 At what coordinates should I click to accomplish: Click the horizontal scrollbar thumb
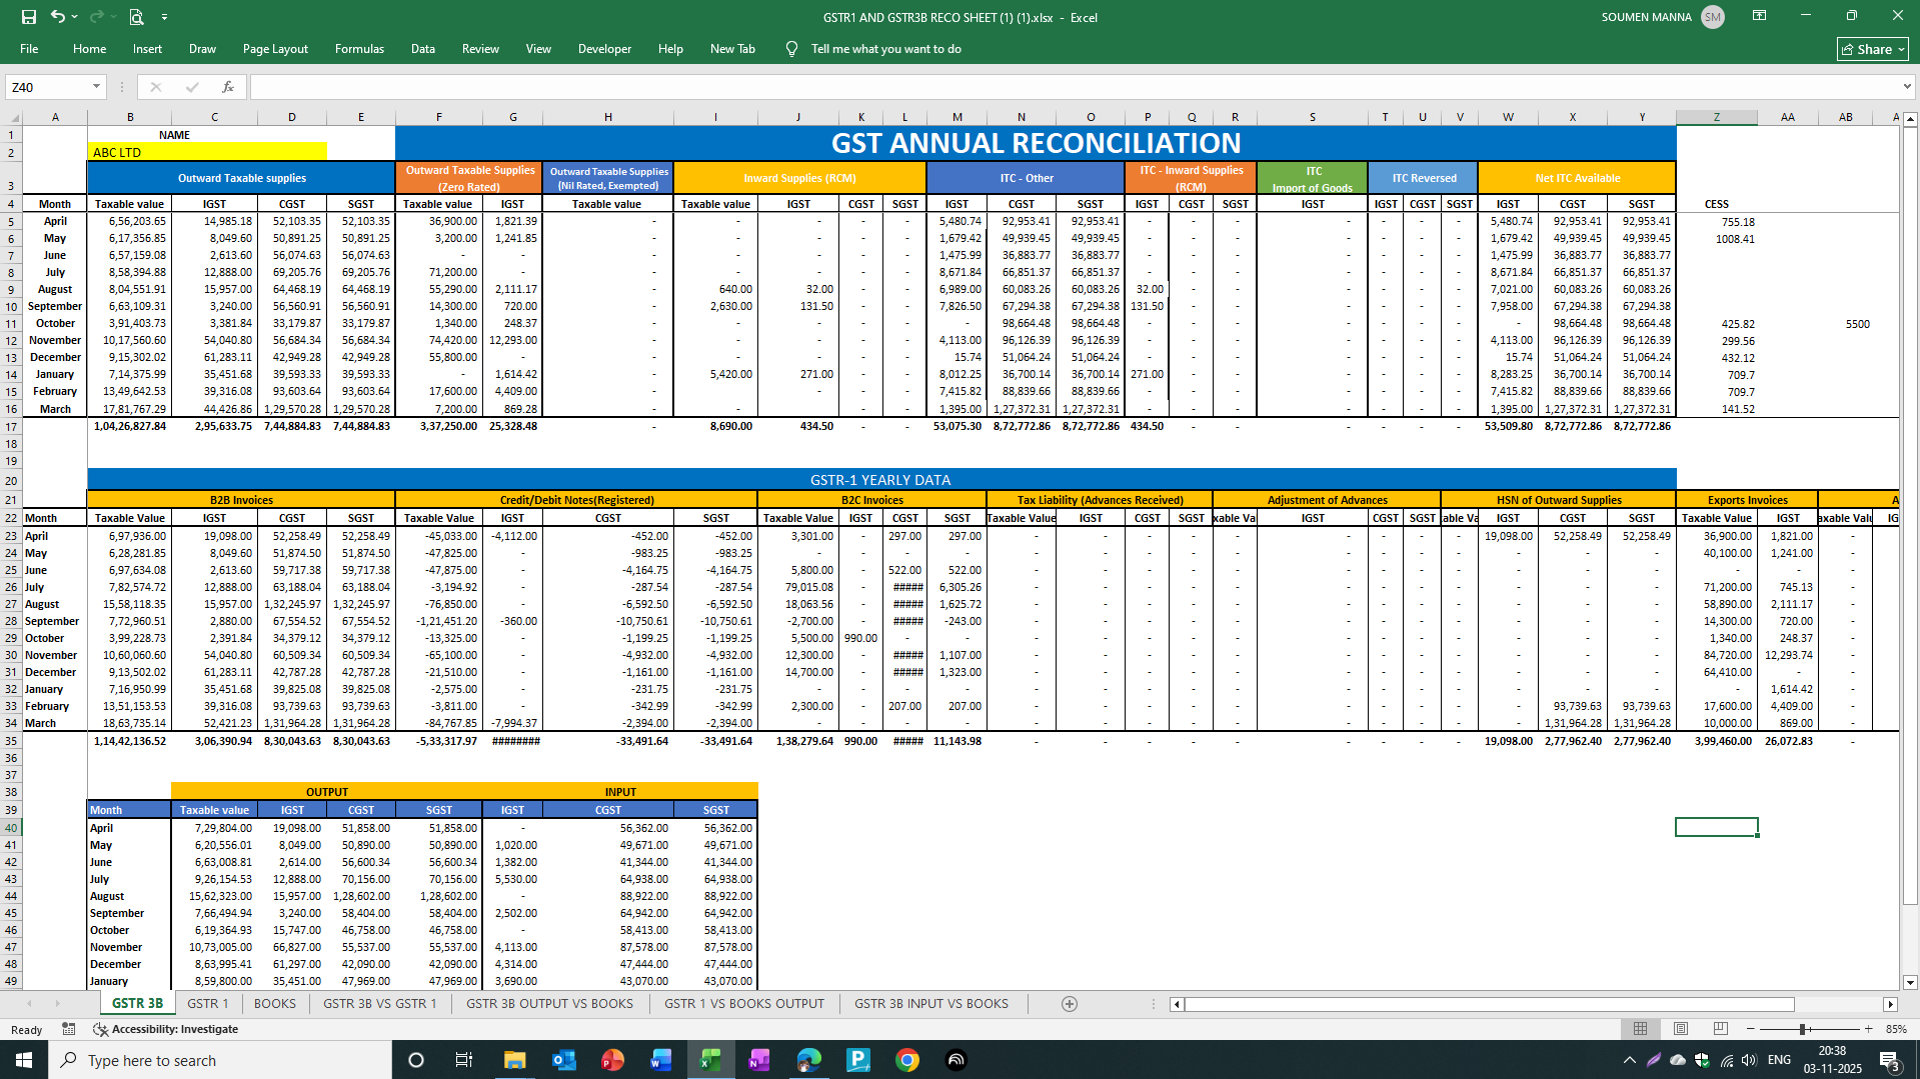click(1489, 1004)
